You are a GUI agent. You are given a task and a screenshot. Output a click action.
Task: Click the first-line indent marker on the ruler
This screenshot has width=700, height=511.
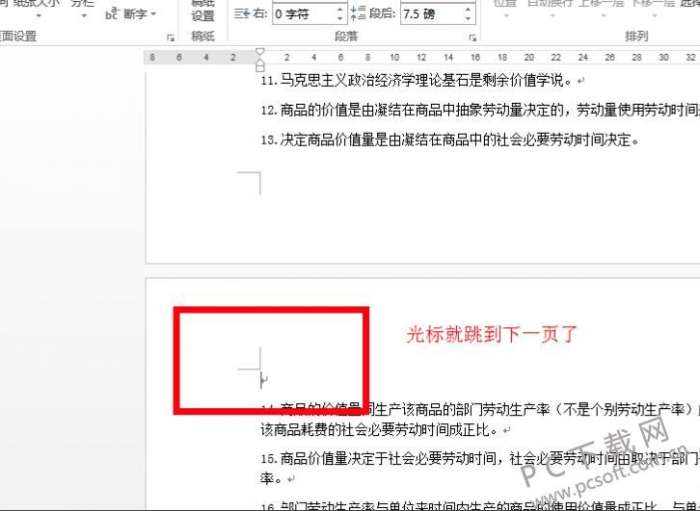260,52
